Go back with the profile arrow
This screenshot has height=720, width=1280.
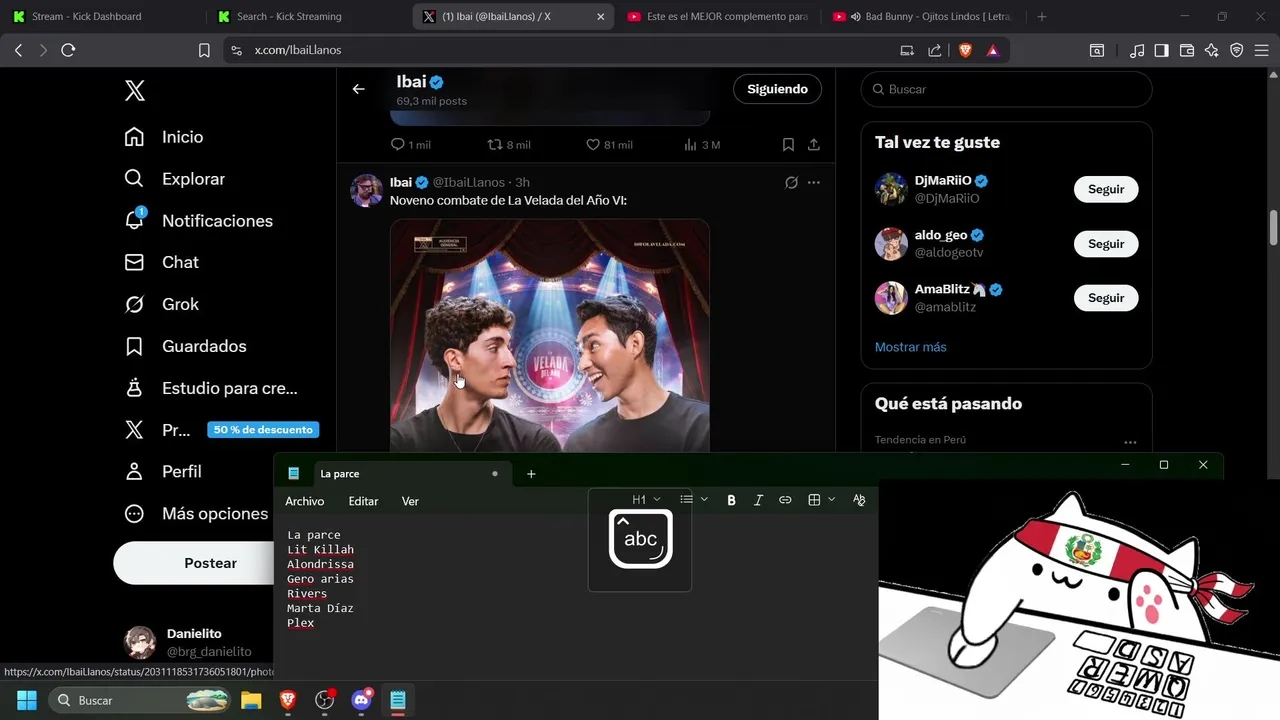pos(359,89)
